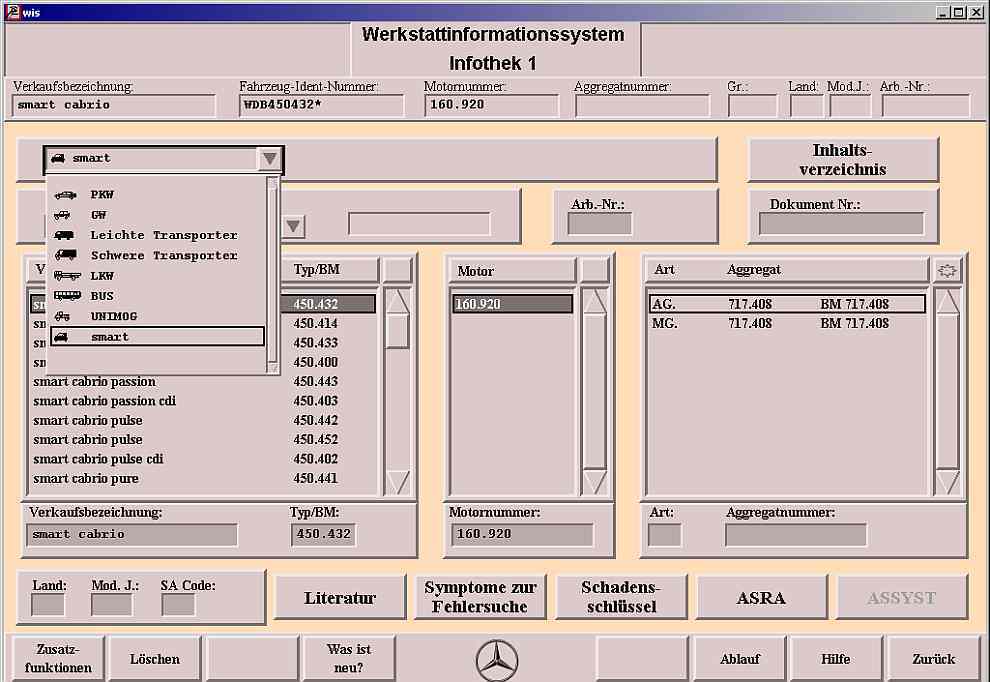The height and width of the screenshot is (682, 990).
Task: Select row 'smart cabrio passion cdi'
Action: click(203, 401)
